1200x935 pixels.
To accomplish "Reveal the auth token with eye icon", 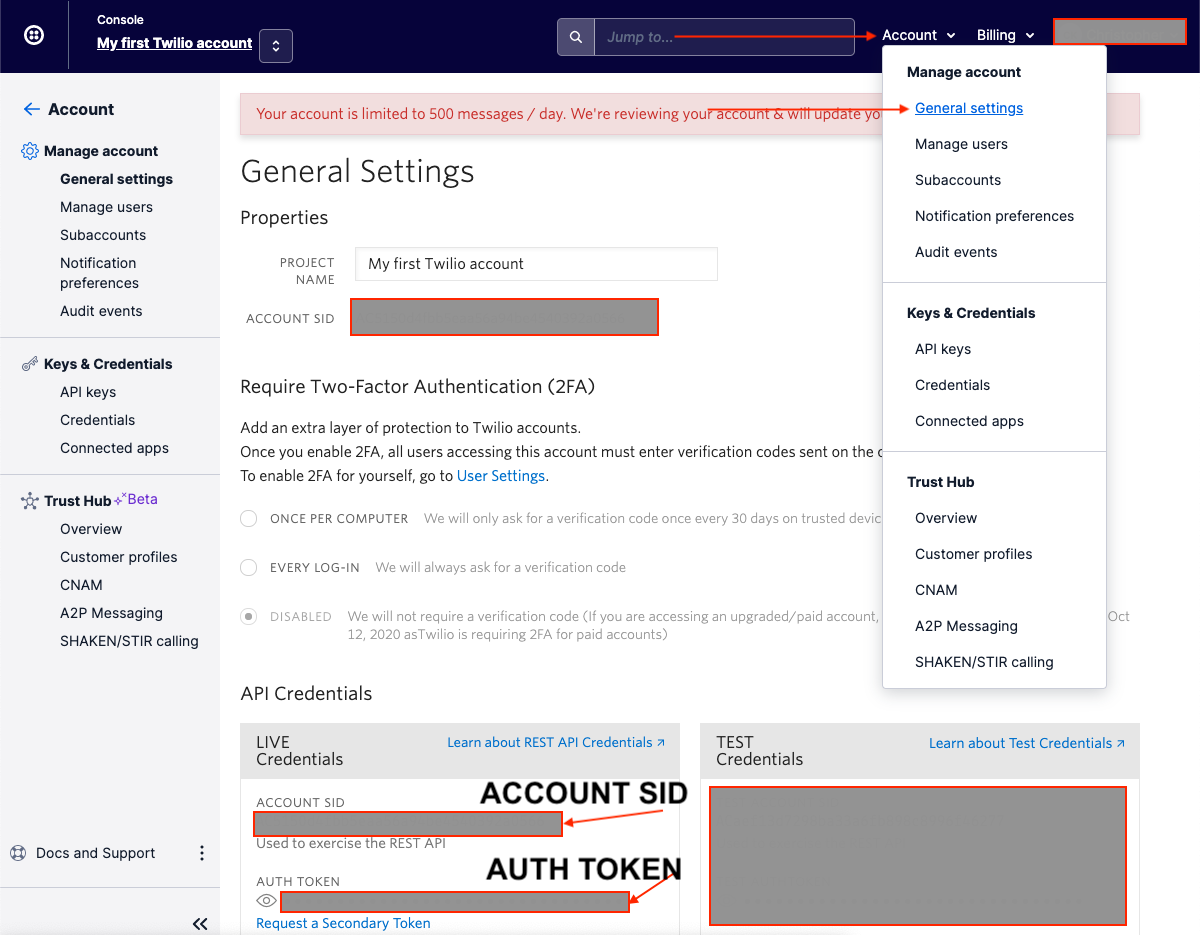I will (x=266, y=900).
